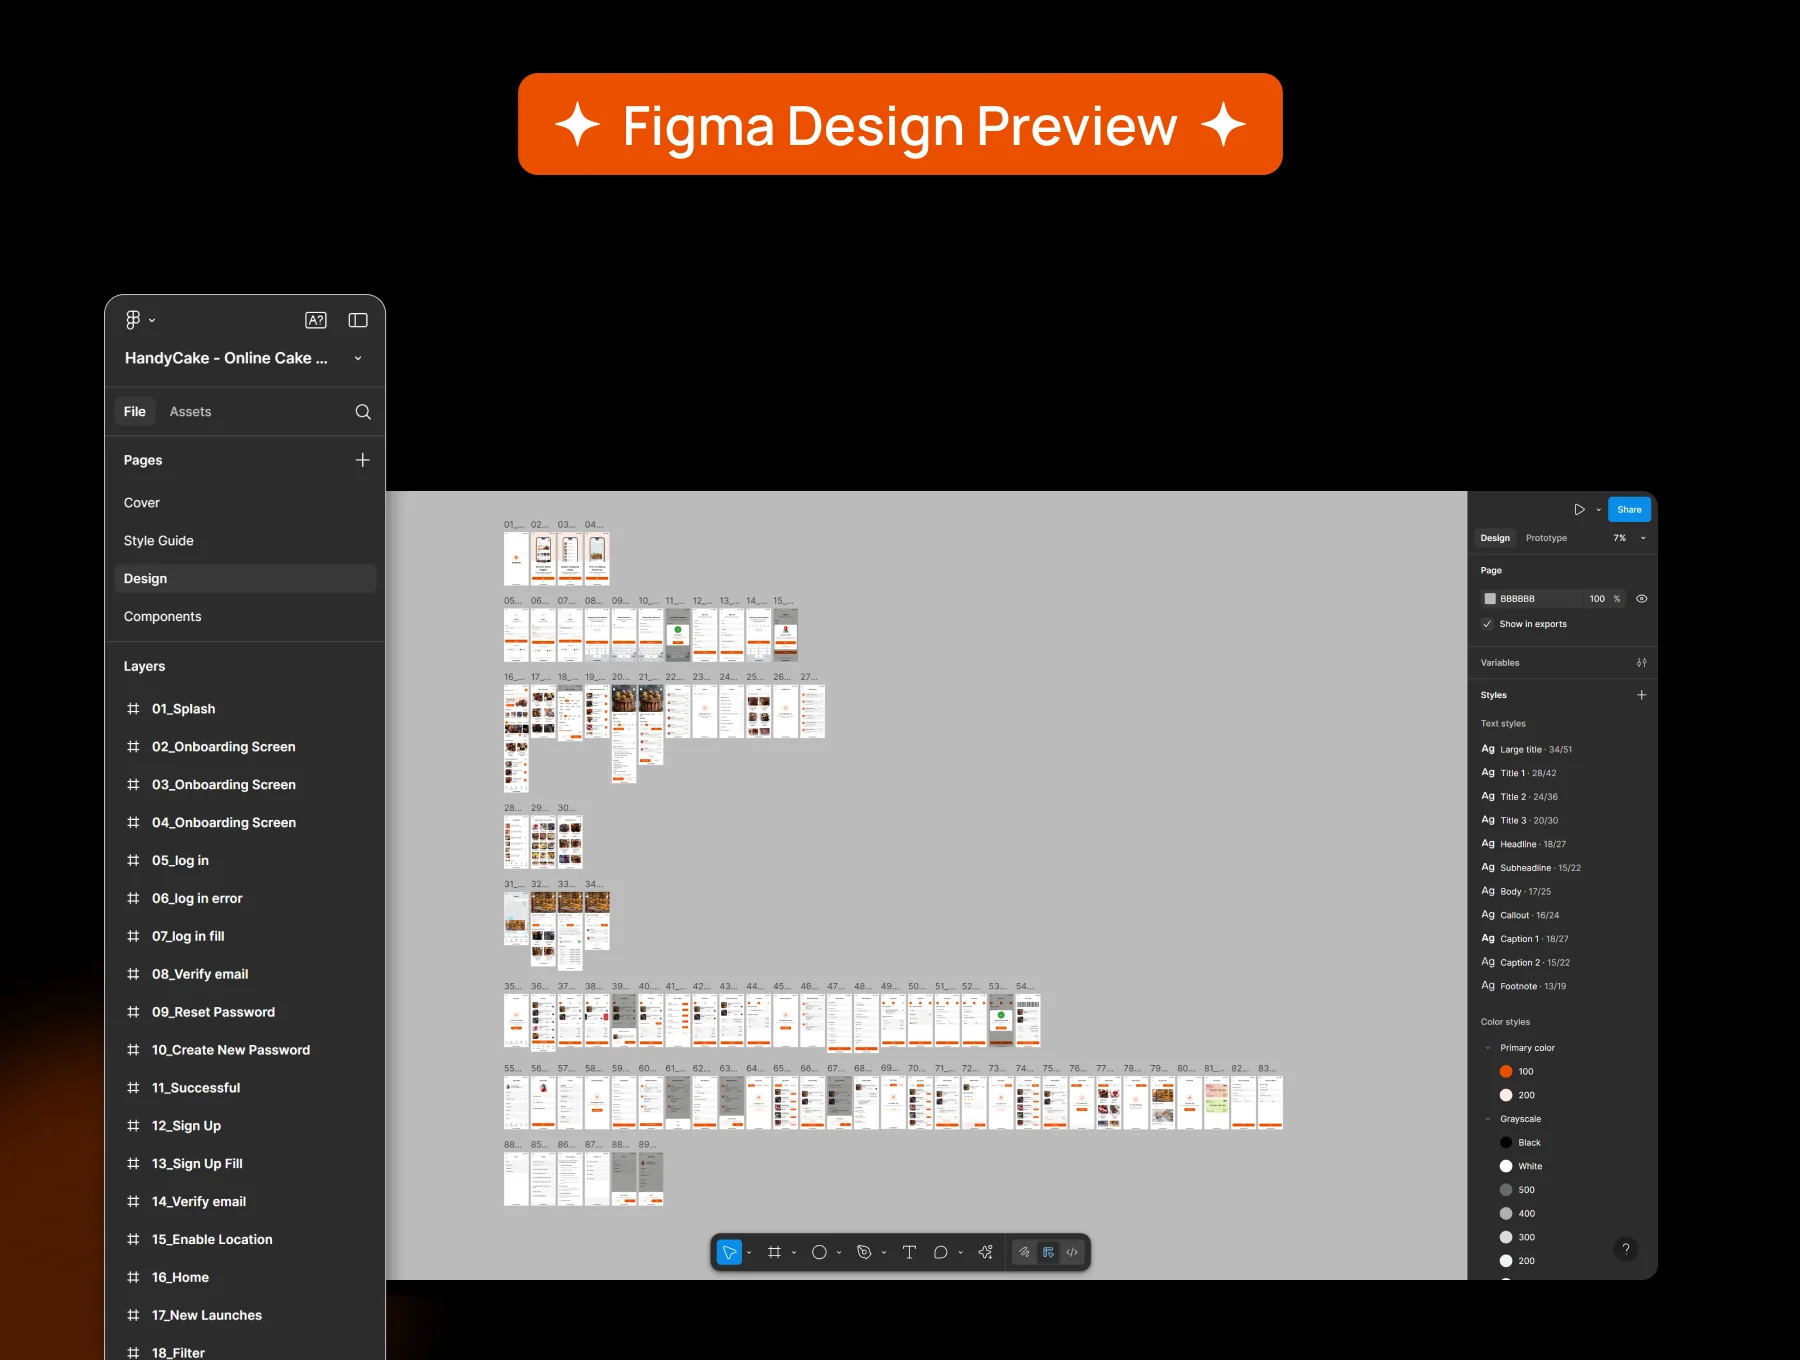Open dropdown arrow next to Figma logo
1800x1360 pixels.
(152, 321)
